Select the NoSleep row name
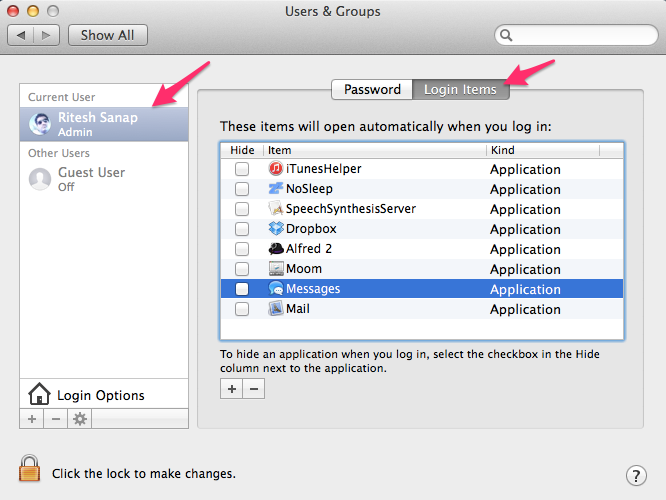The height and width of the screenshot is (500, 666). coord(309,189)
